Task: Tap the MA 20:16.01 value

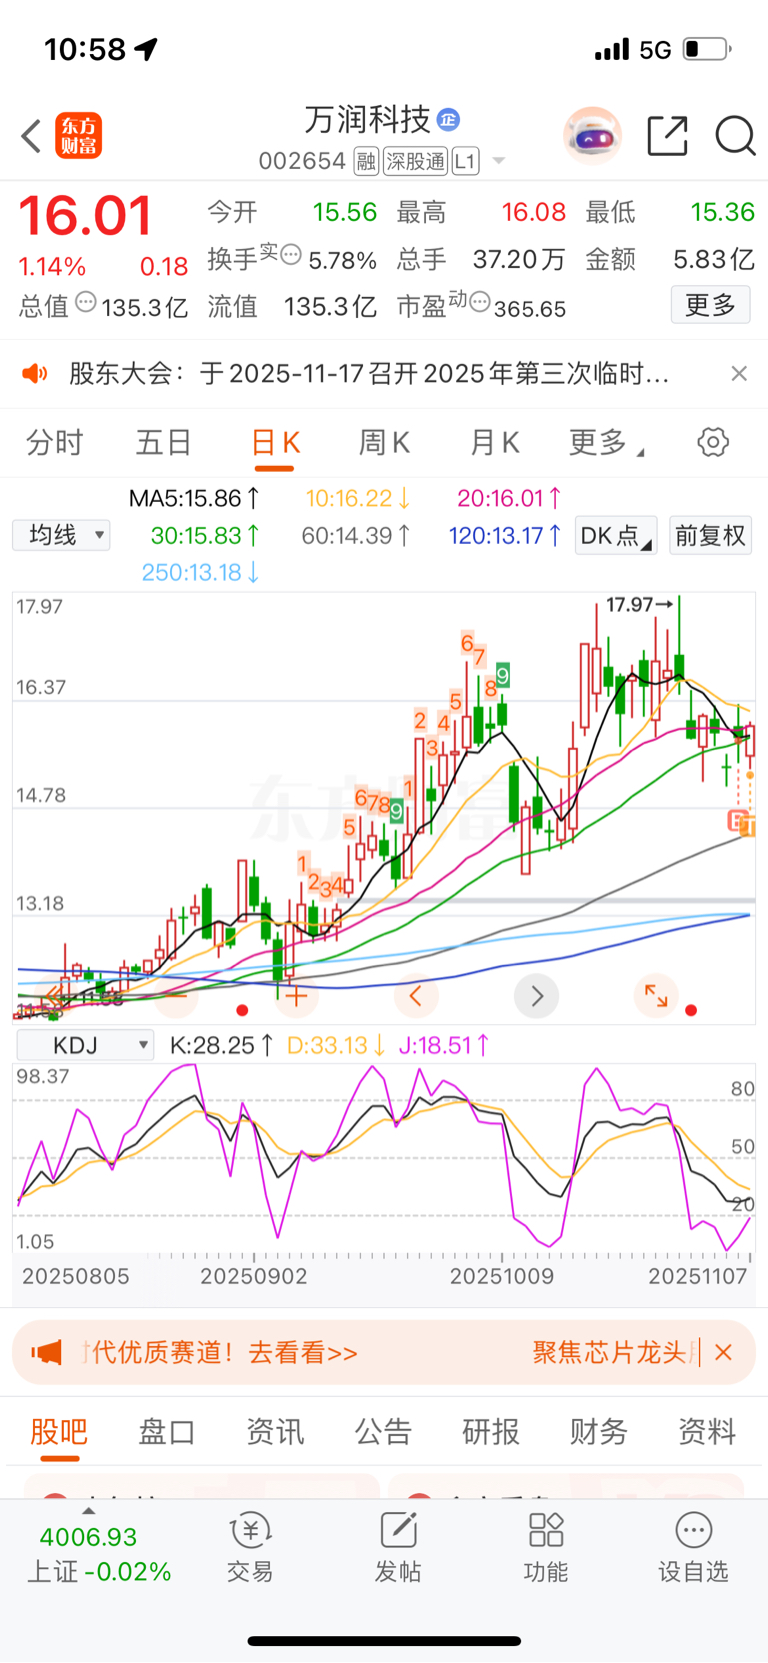Action: tap(509, 498)
